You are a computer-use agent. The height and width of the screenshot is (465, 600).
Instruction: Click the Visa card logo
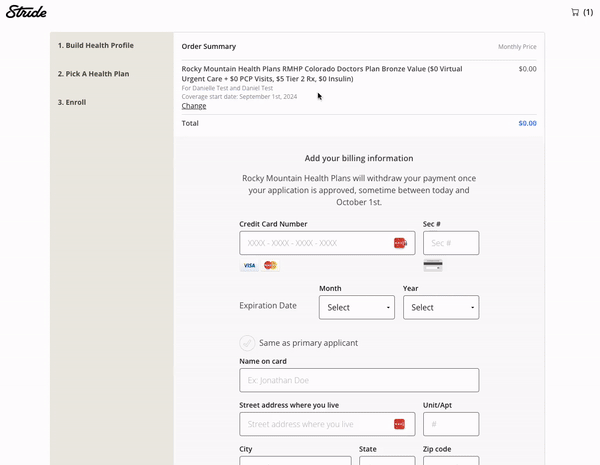coord(249,265)
